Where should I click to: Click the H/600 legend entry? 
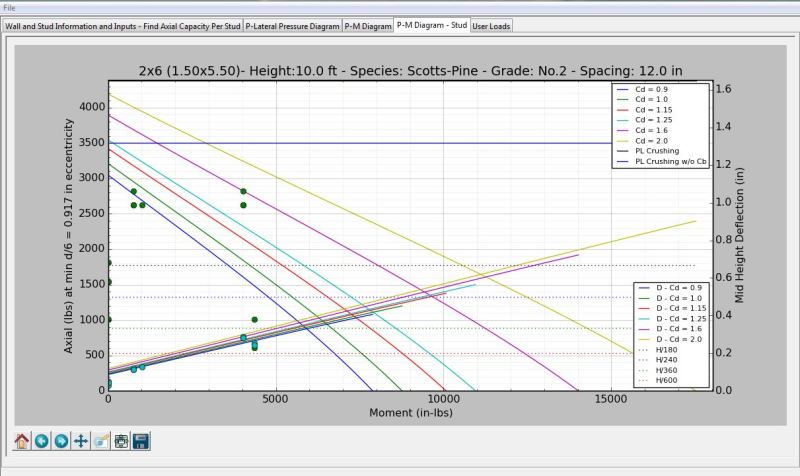point(658,380)
